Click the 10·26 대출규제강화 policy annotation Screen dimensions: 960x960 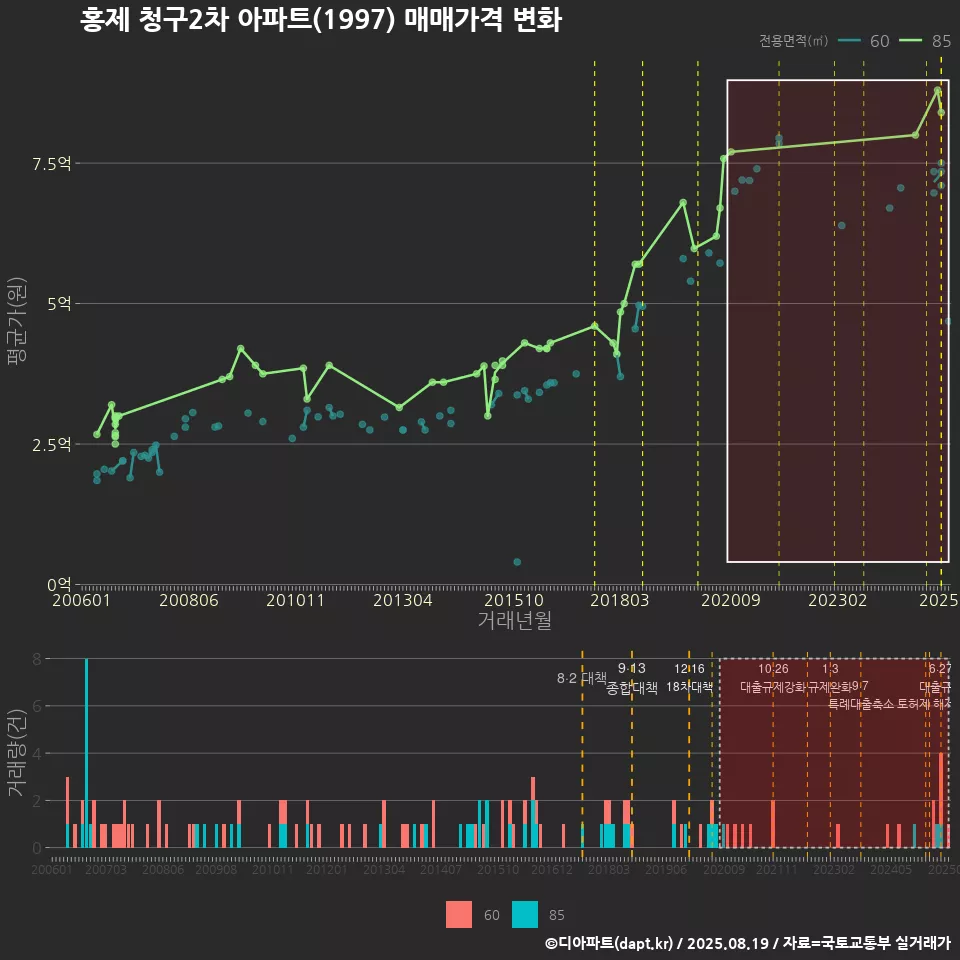pyautogui.click(x=773, y=678)
